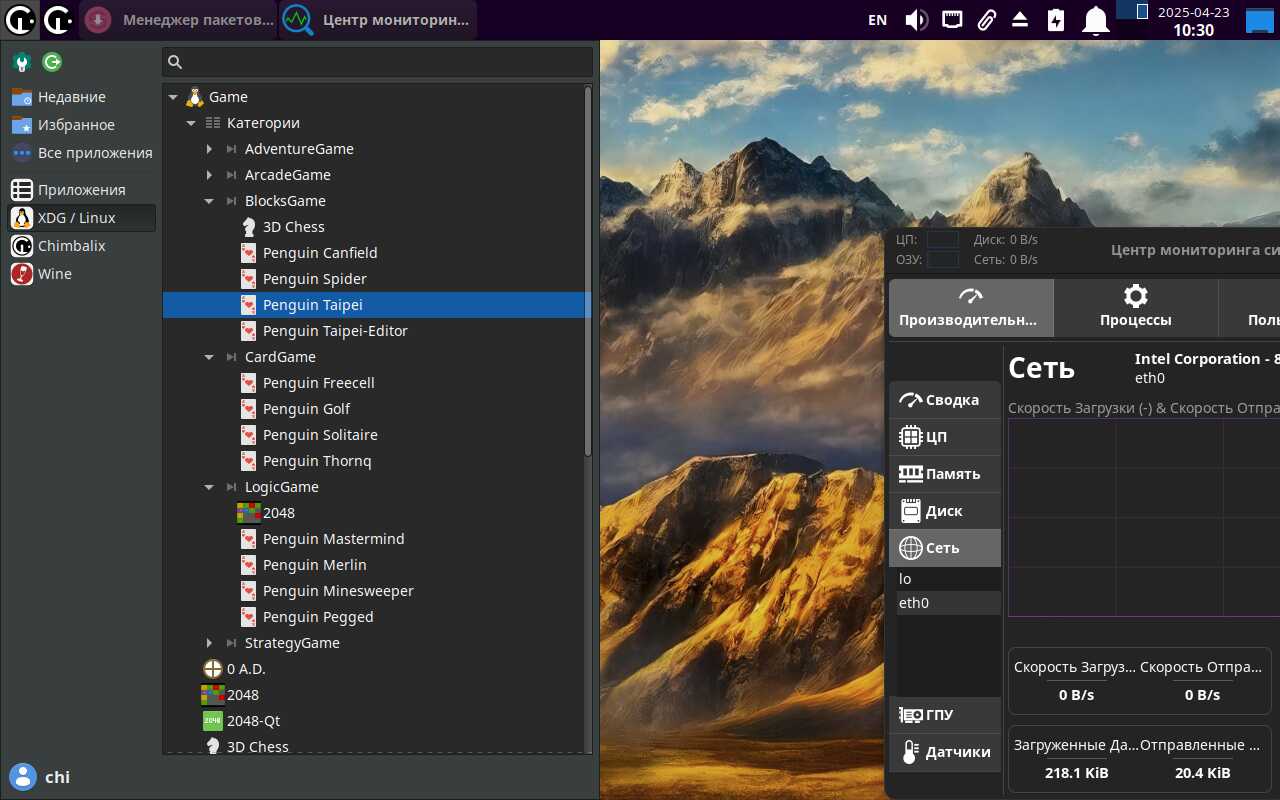Open the battery power indicator

[1056, 20]
